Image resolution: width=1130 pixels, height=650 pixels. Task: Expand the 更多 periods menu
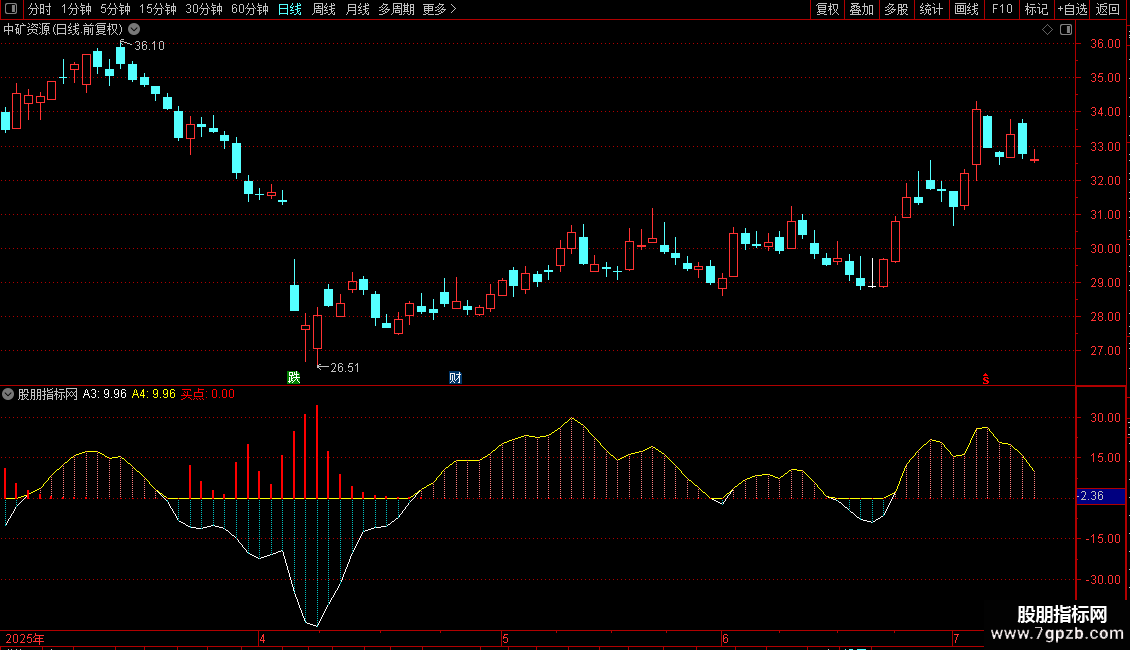440,9
